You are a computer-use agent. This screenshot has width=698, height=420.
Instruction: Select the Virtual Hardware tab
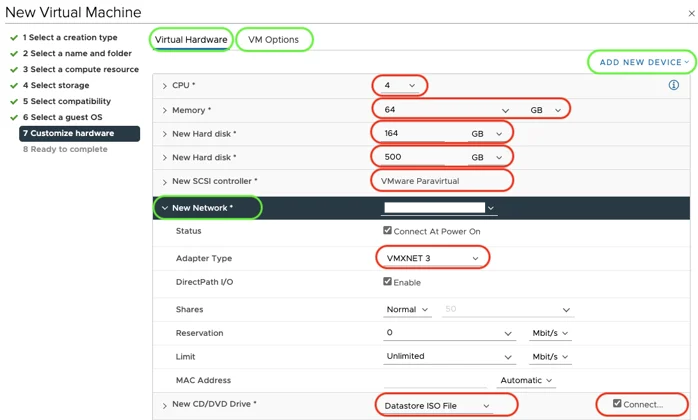click(x=192, y=40)
